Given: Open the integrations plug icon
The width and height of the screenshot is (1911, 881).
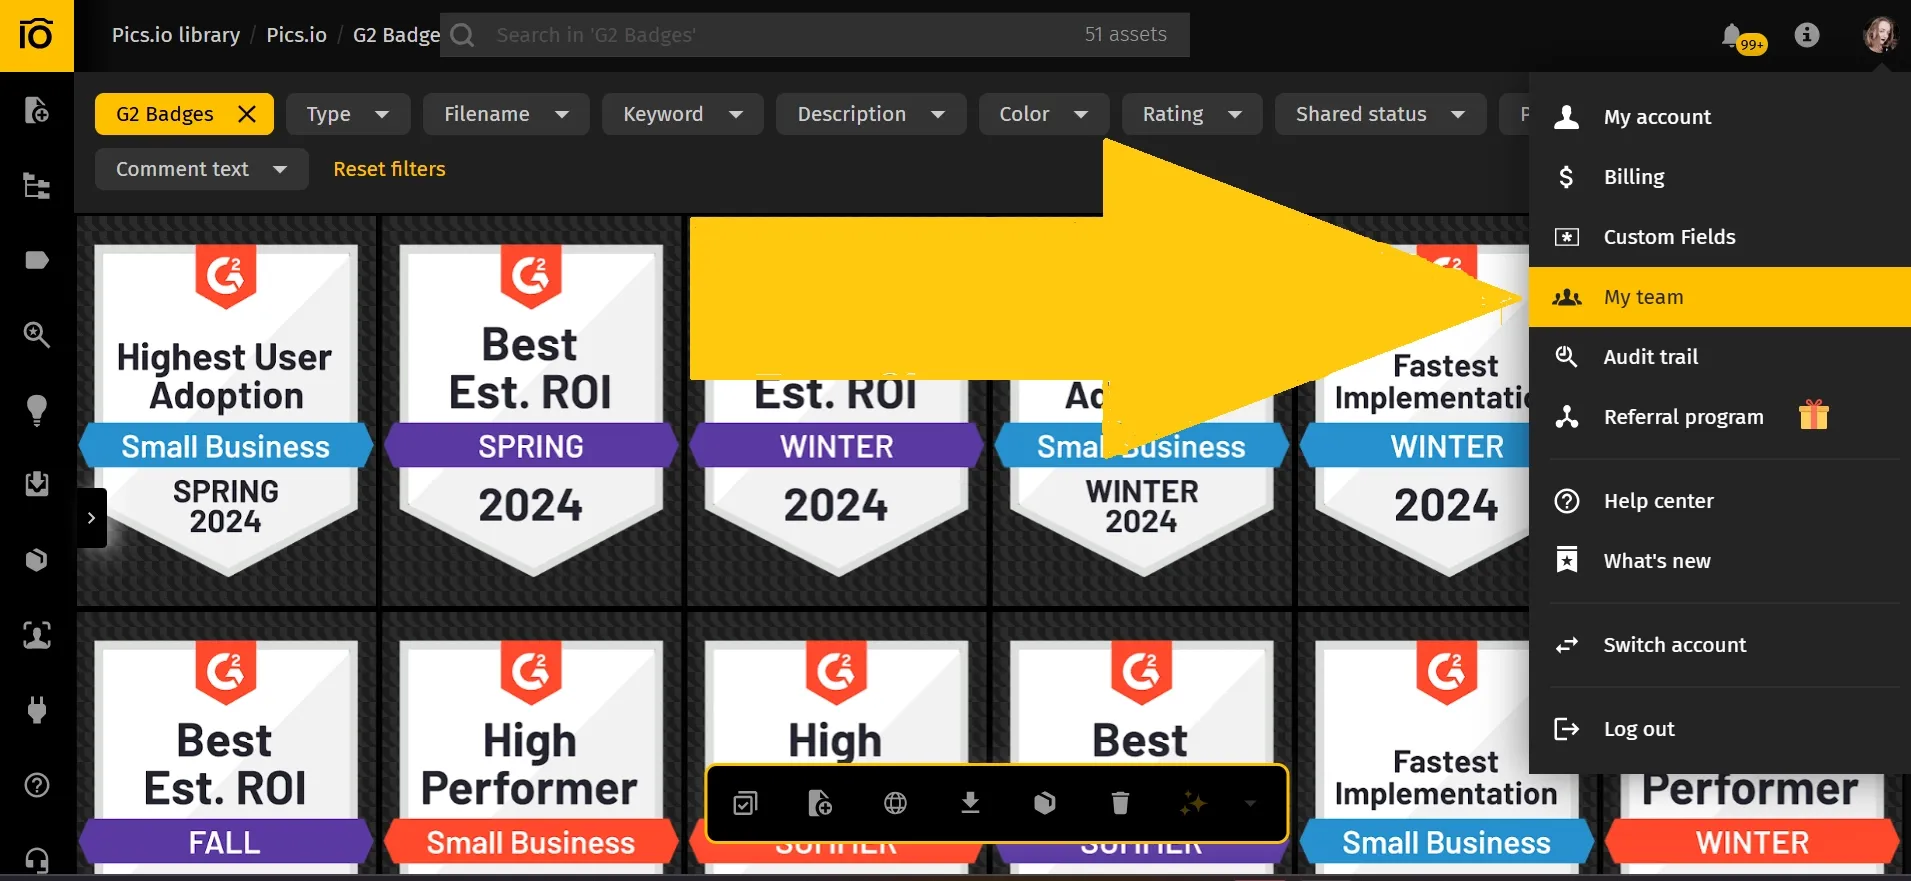Looking at the screenshot, I should pyautogui.click(x=36, y=710).
